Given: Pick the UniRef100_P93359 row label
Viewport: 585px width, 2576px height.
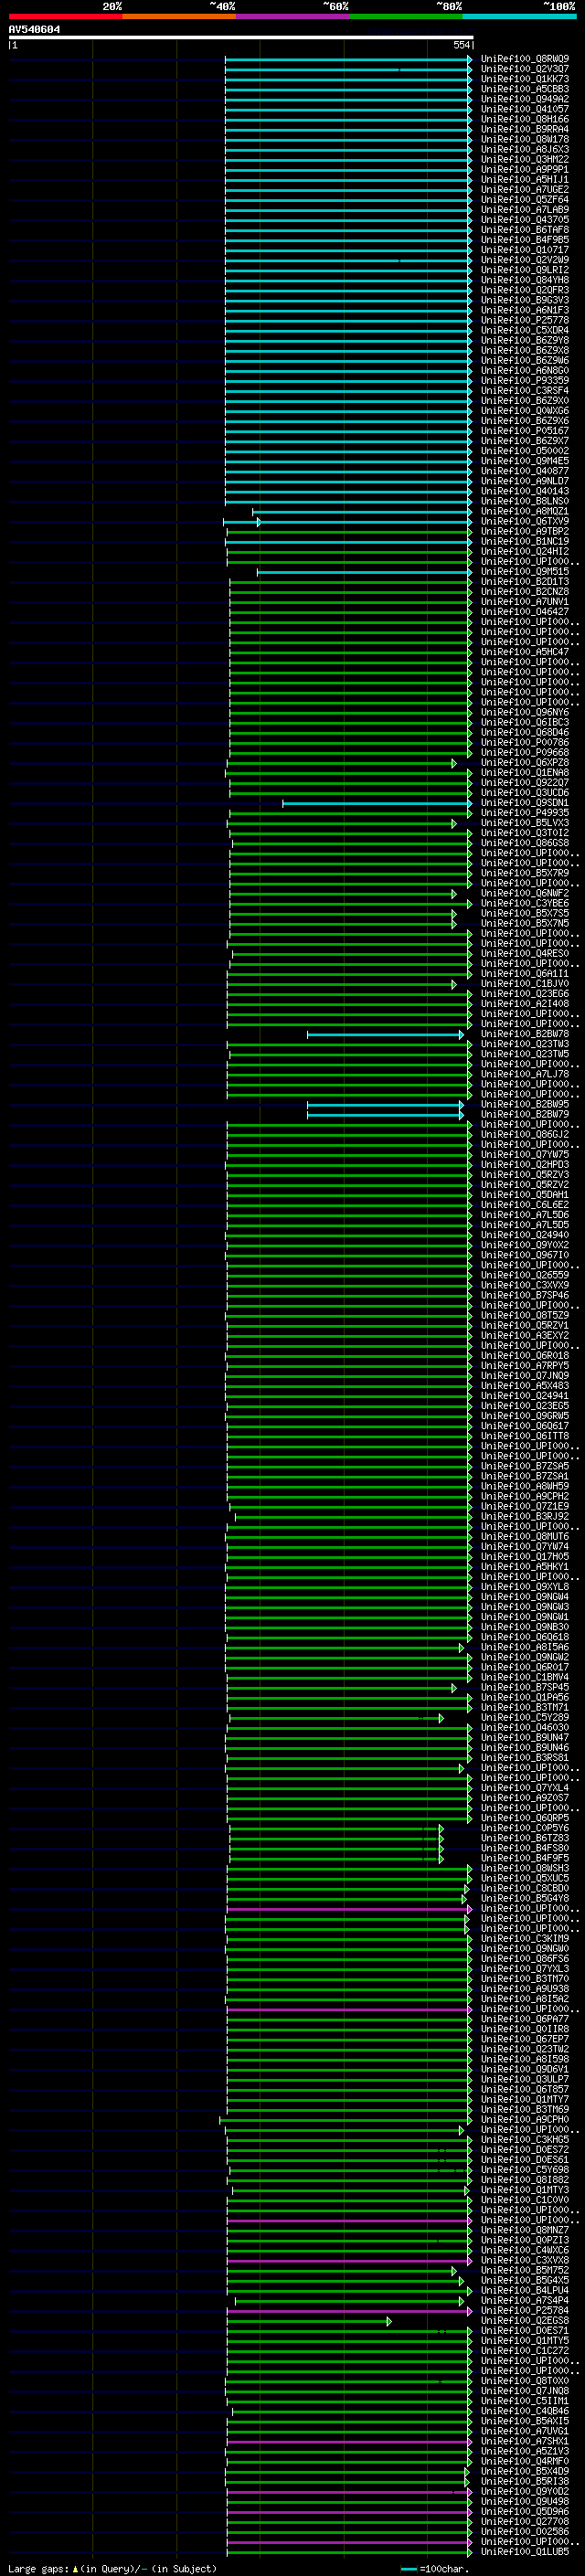Looking at the screenshot, I should coord(525,381).
